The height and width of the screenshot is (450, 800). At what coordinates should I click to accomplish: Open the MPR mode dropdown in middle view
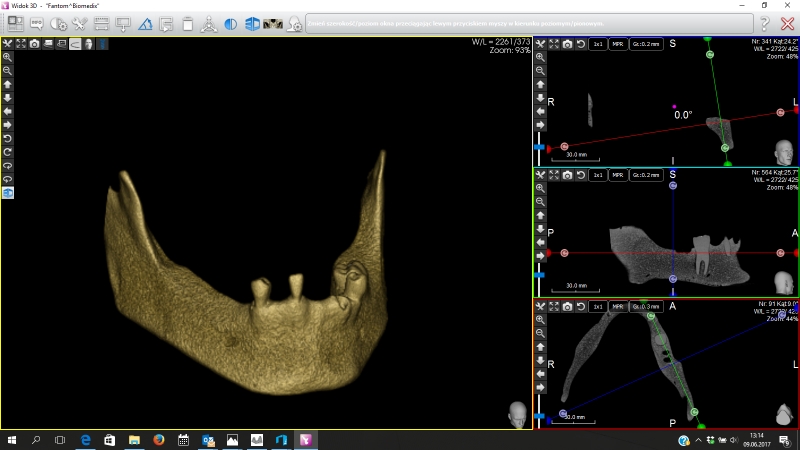coord(618,175)
